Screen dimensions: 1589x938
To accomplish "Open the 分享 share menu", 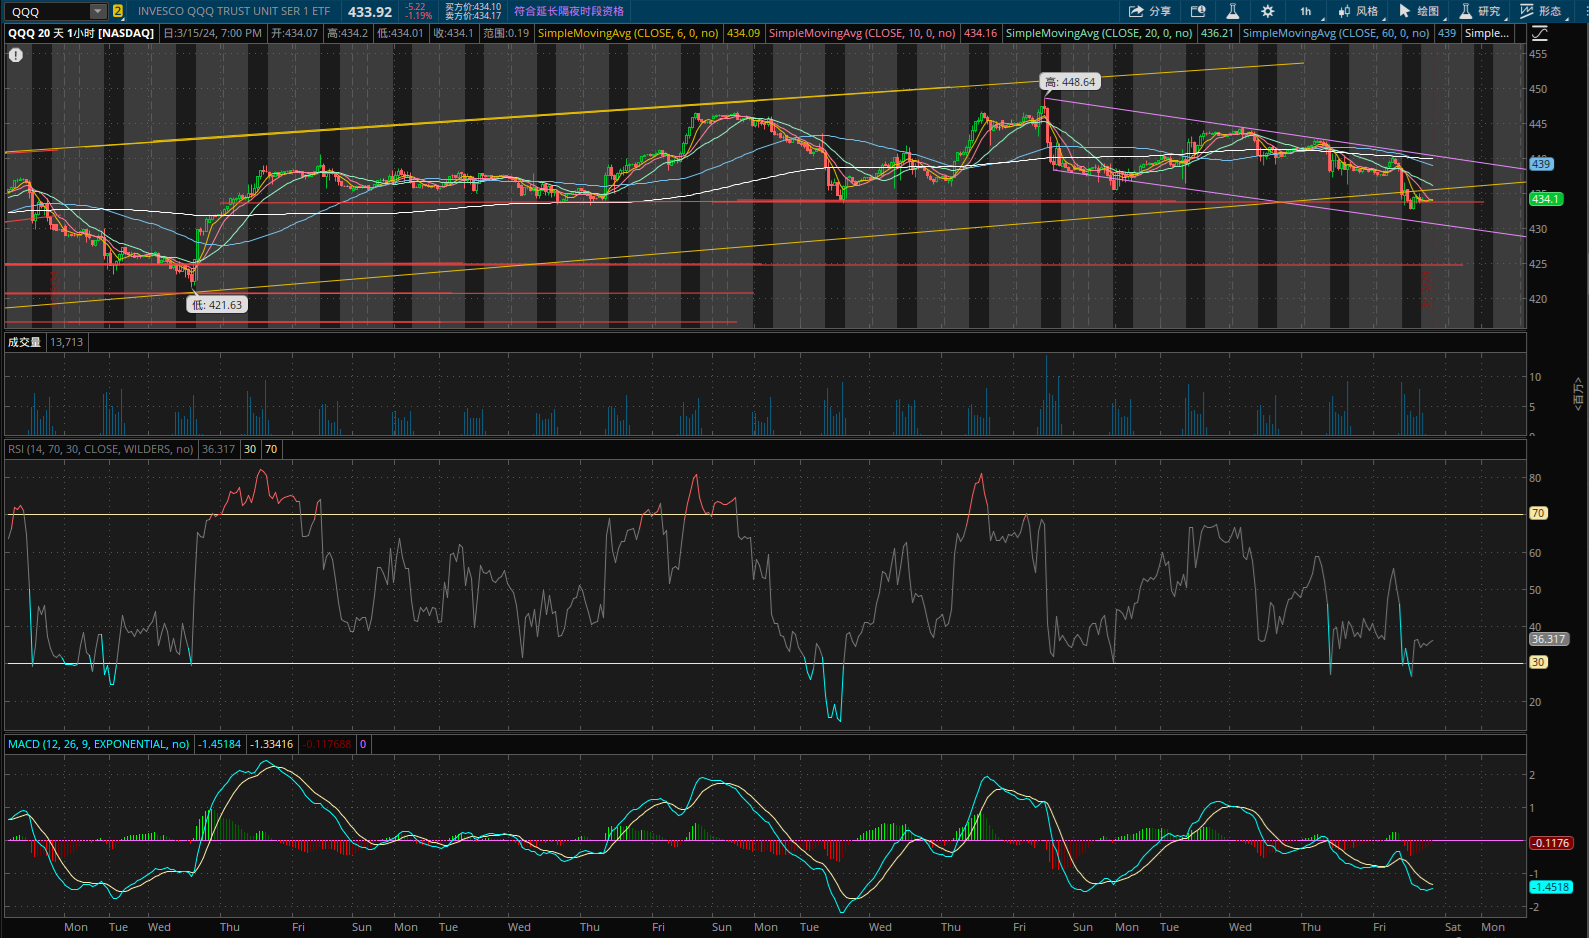I will tap(1150, 11).
